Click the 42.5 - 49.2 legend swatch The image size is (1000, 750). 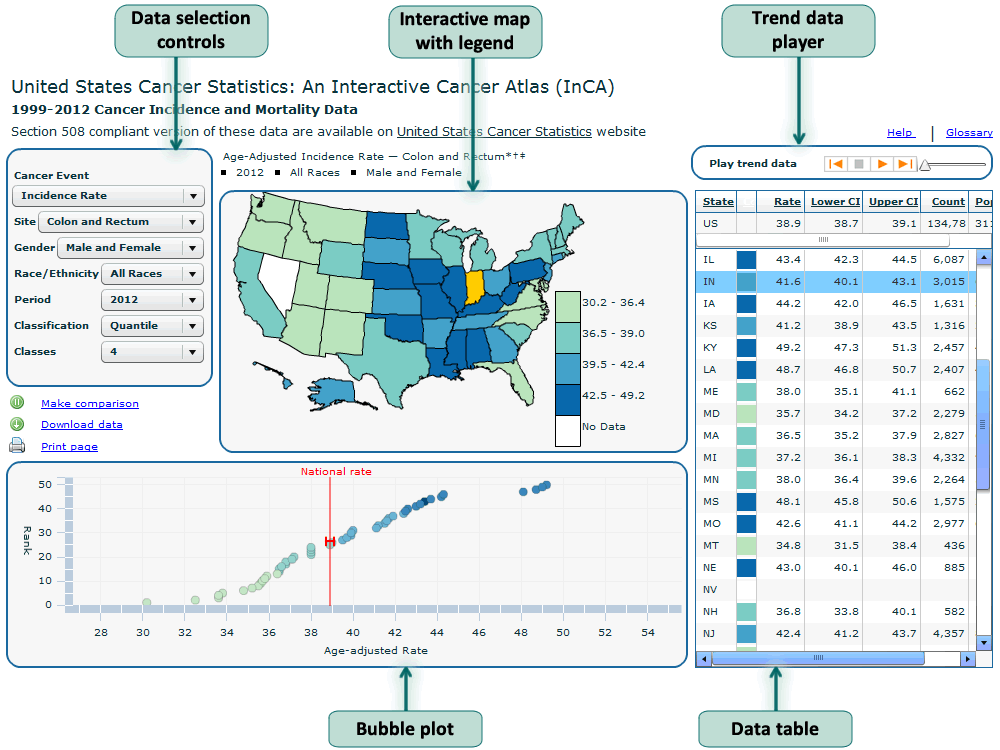[567, 396]
